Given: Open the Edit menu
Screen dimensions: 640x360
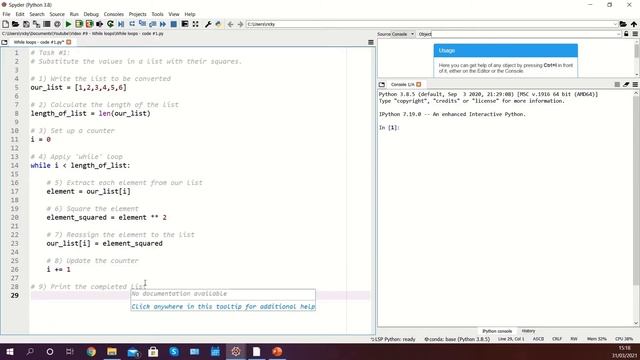Looking at the screenshot, I should 20,14.
